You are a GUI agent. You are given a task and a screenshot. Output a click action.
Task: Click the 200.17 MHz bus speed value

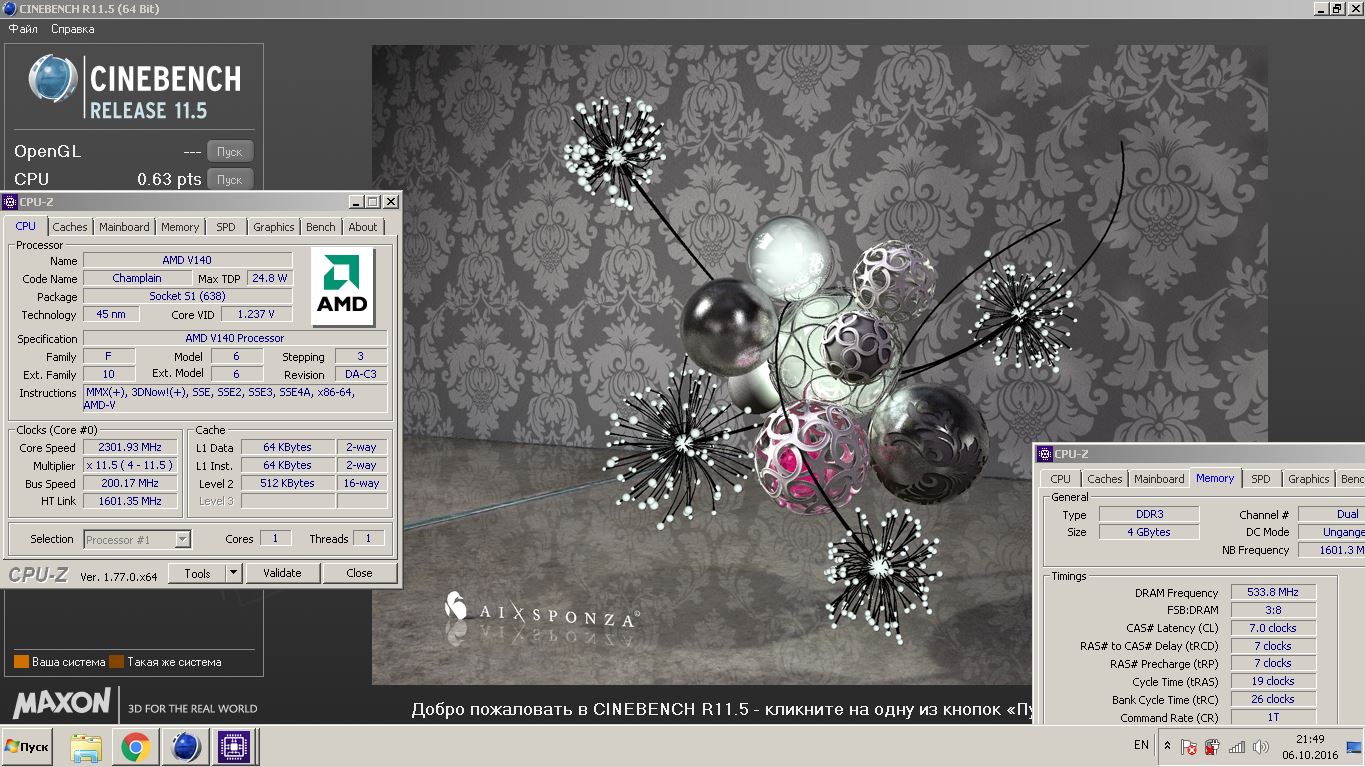point(130,483)
